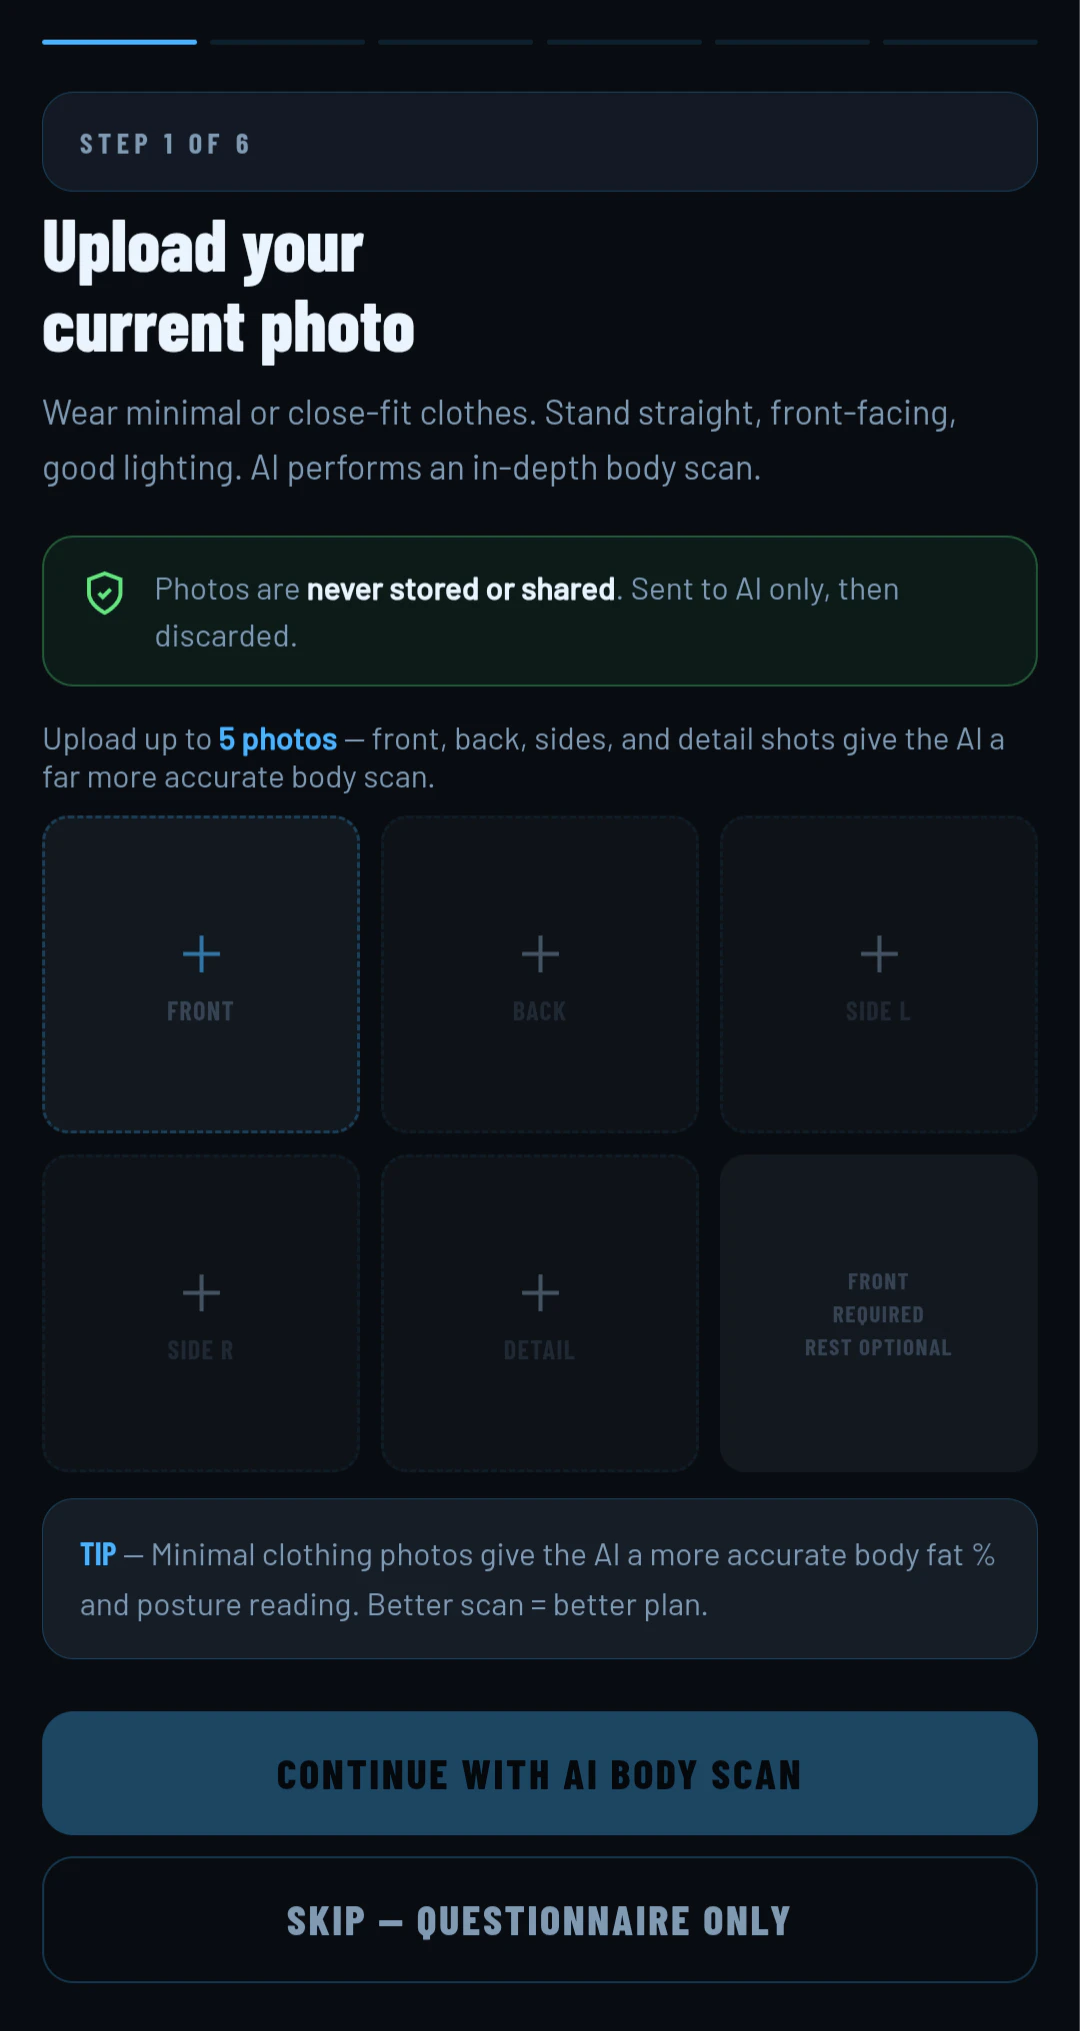The width and height of the screenshot is (1080, 2031).
Task: Select the DETAIL photo upload tile label
Action: click(x=539, y=1350)
